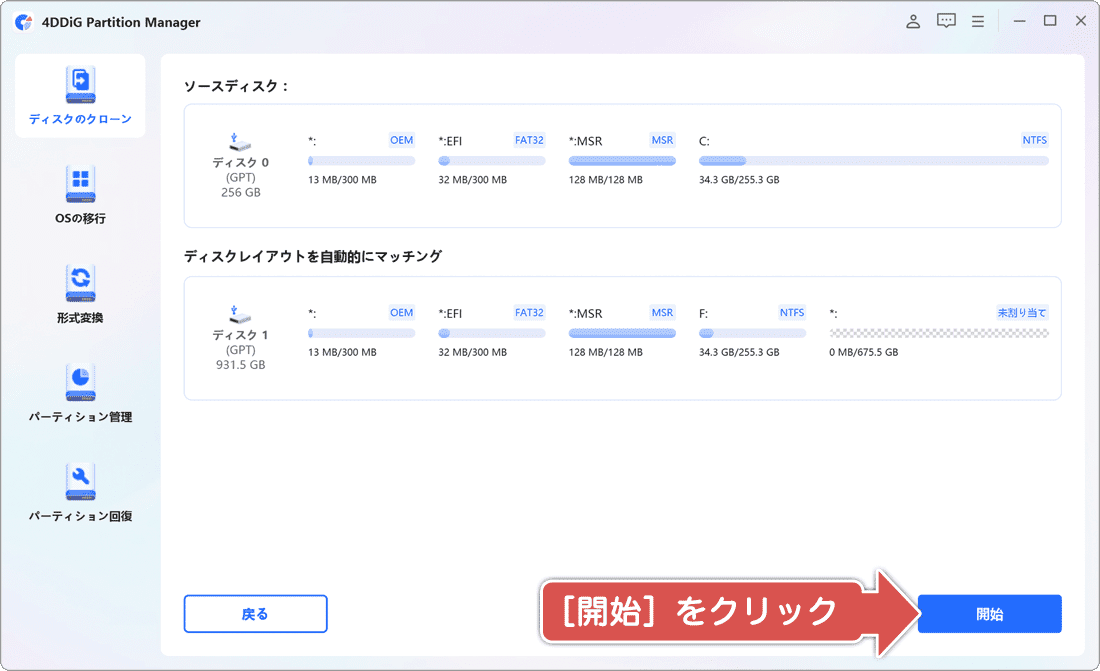Click the ディスク 0 source disk icon

[240, 144]
